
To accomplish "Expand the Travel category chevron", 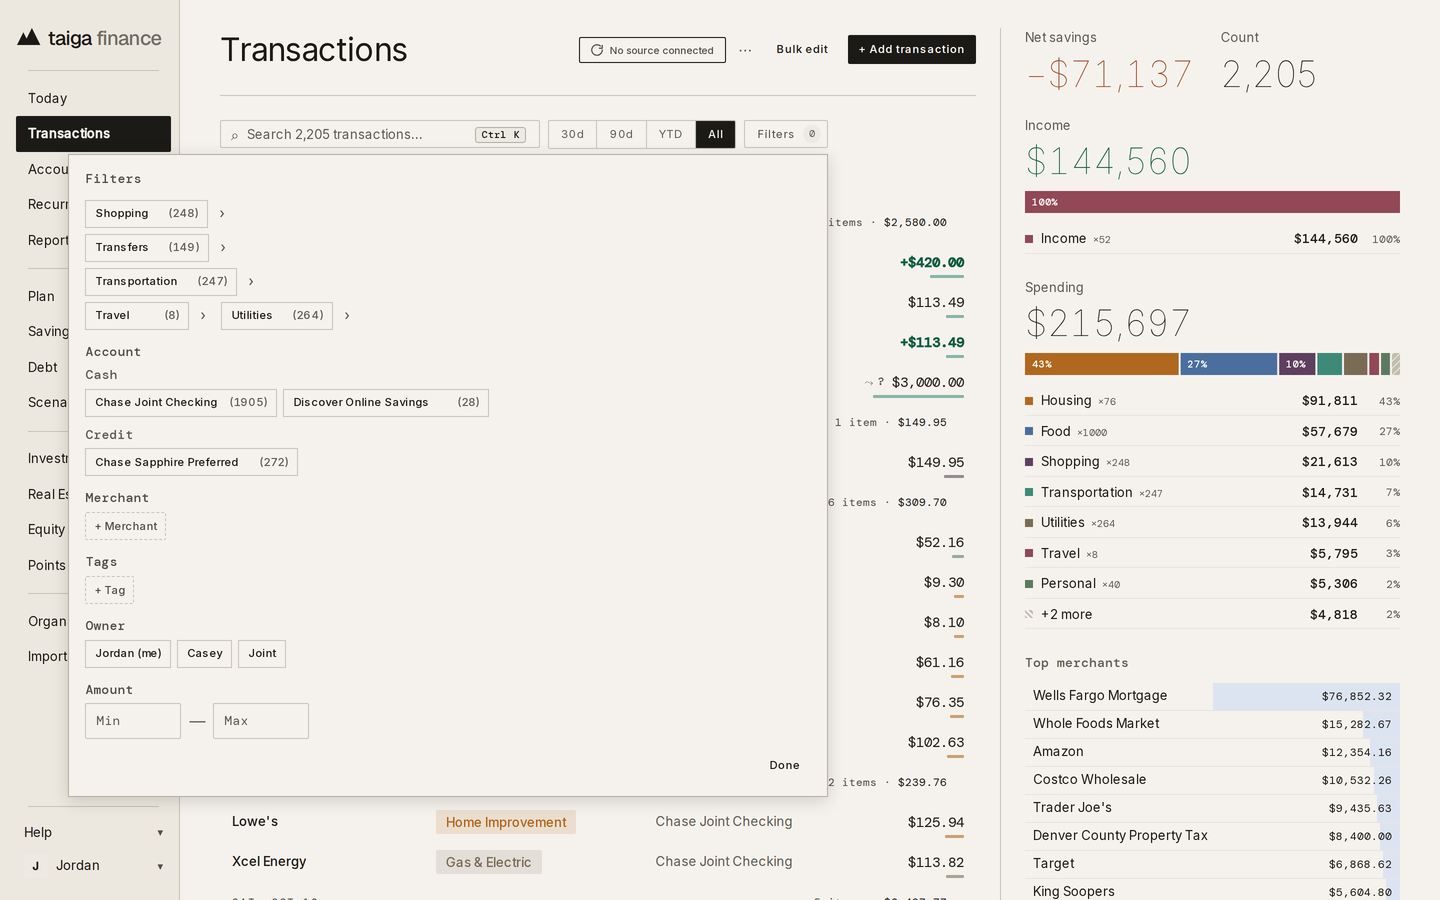I will point(203,316).
